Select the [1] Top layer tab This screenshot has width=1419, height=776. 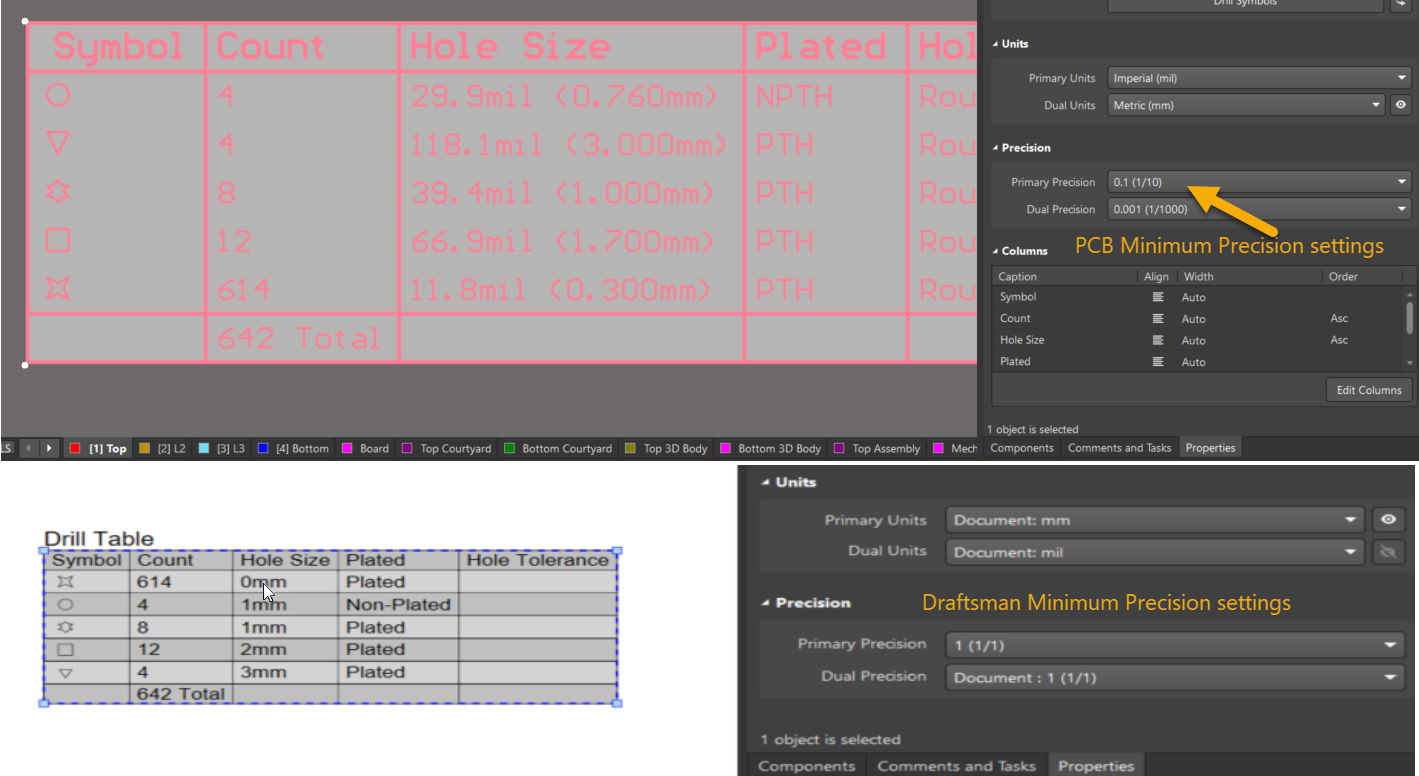coord(99,449)
